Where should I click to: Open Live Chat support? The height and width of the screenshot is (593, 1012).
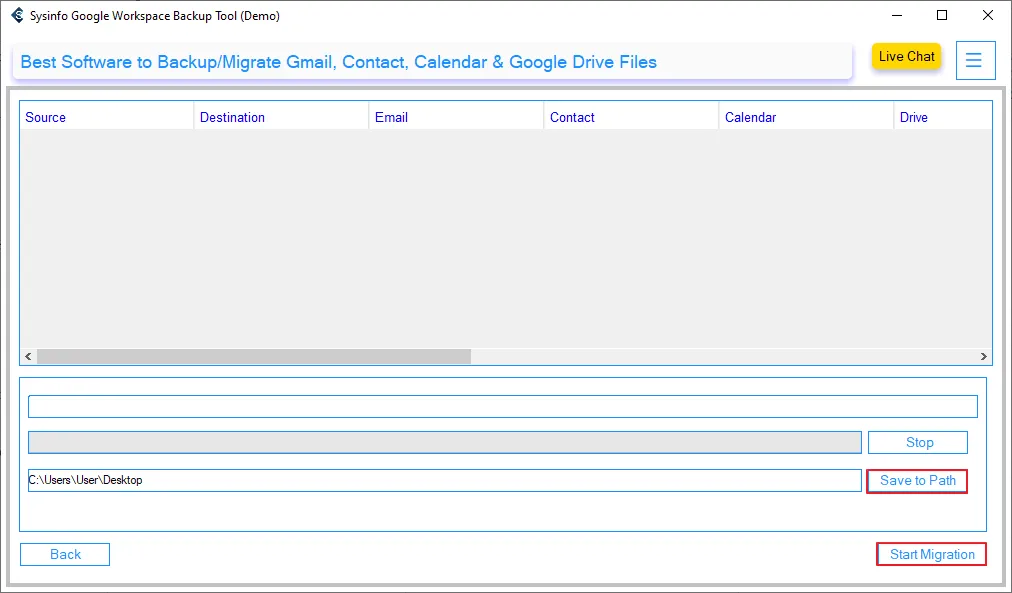[906, 57]
